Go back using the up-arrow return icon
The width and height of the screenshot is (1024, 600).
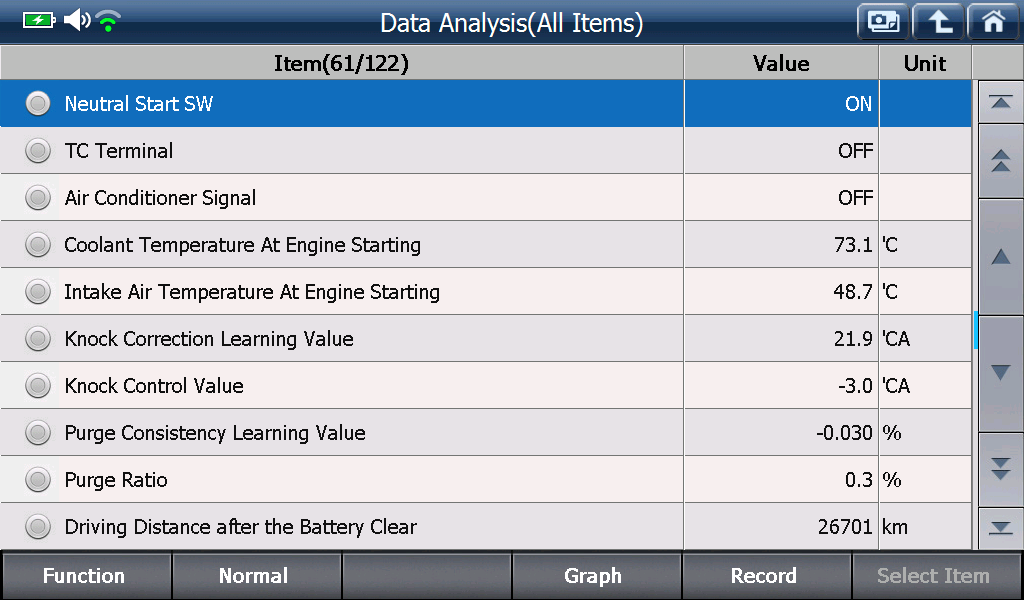point(938,22)
